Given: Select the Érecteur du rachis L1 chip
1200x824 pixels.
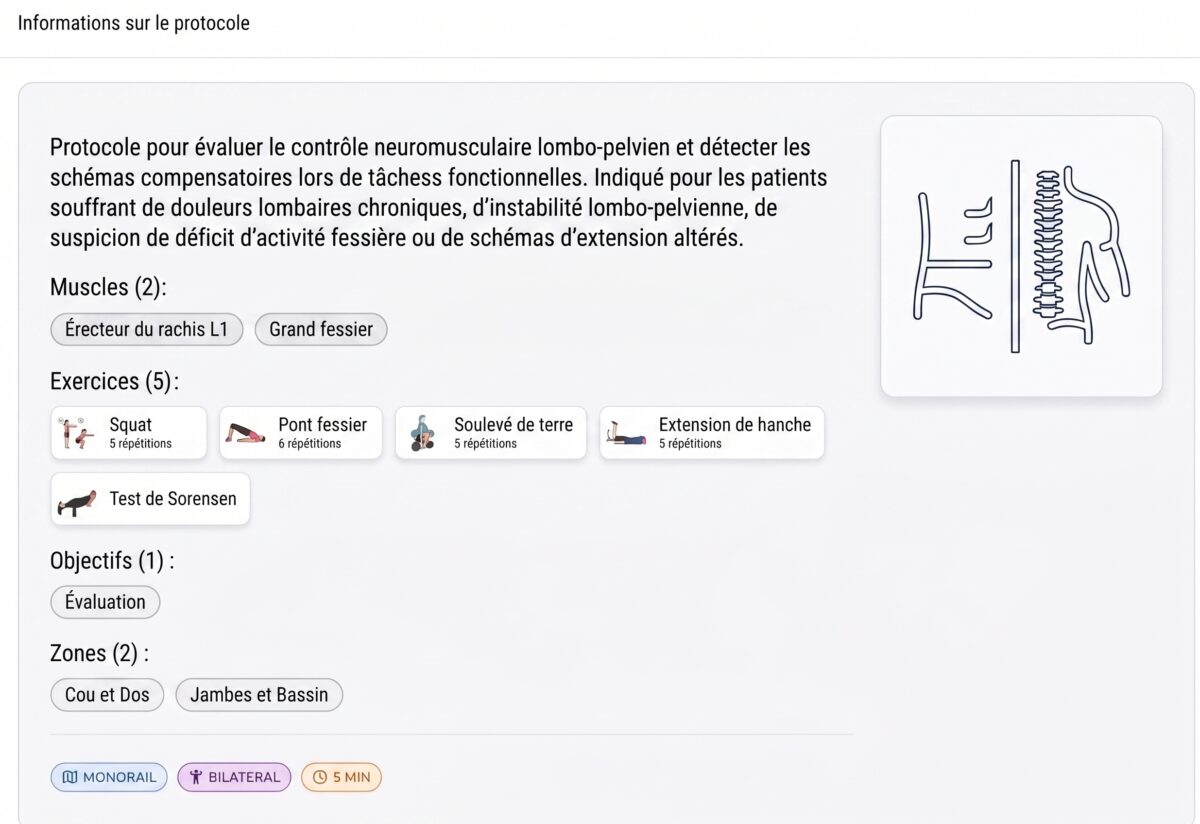Looking at the screenshot, I should tap(147, 329).
